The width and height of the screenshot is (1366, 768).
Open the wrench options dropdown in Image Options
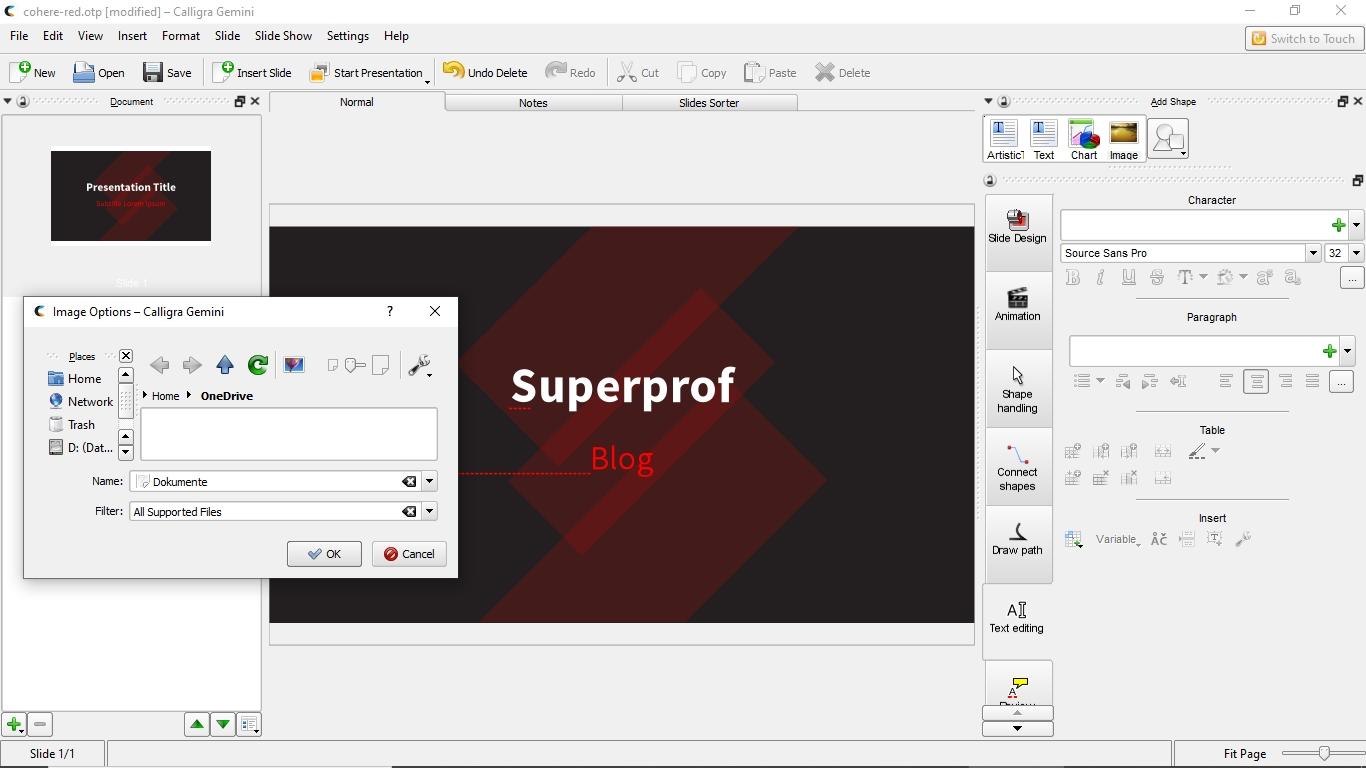pyautogui.click(x=420, y=366)
